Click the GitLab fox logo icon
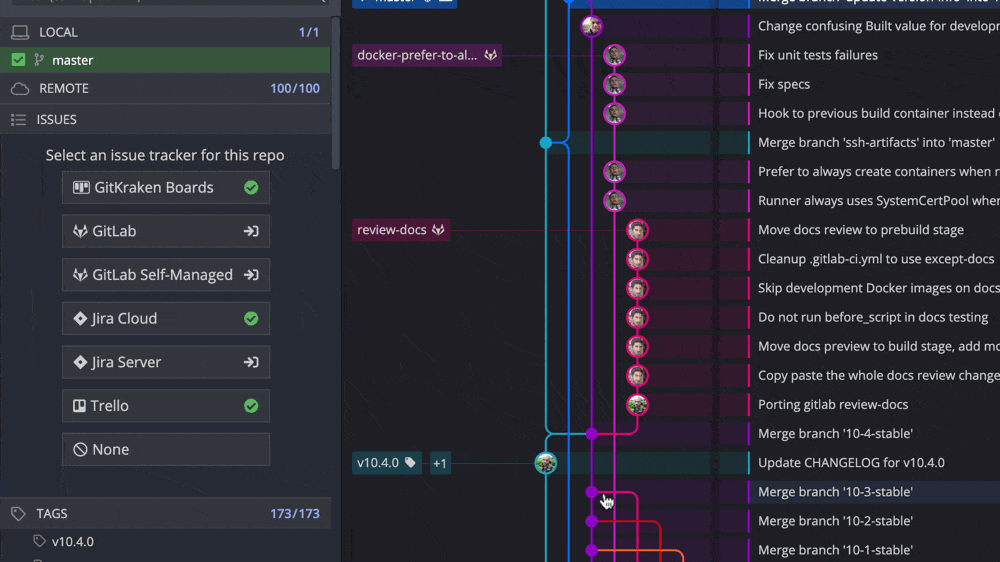The height and width of the screenshot is (562, 1000). (80, 231)
